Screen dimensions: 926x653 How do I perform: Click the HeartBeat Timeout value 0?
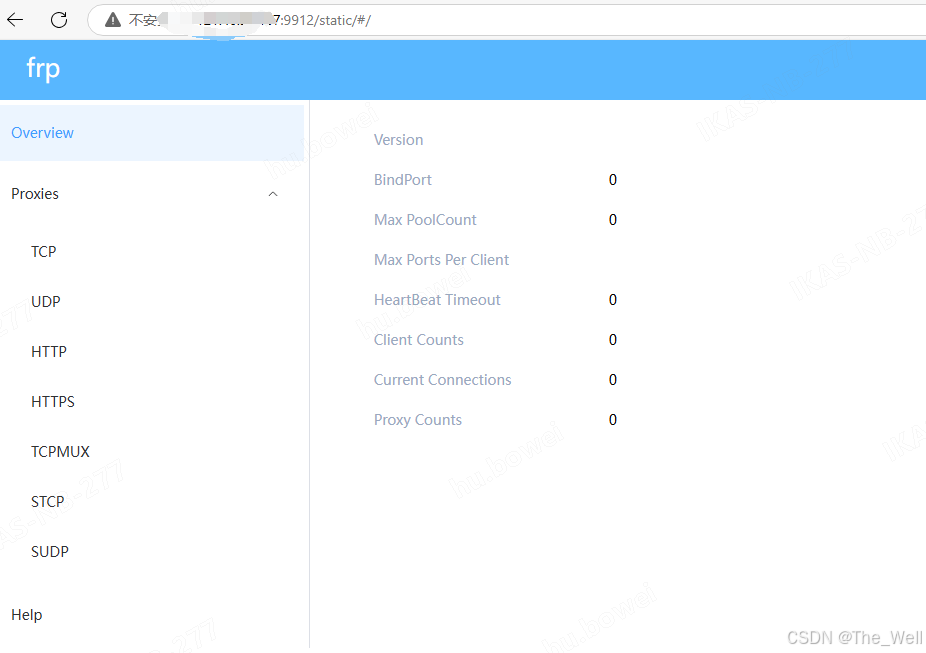tap(613, 300)
